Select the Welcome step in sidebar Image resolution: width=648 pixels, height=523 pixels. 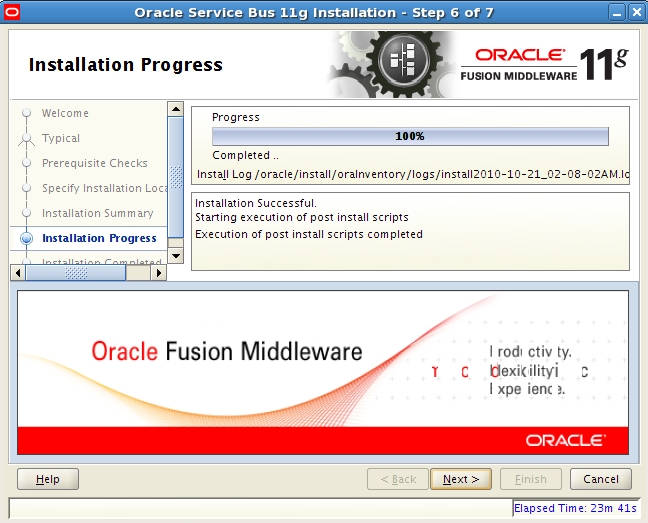[65, 113]
